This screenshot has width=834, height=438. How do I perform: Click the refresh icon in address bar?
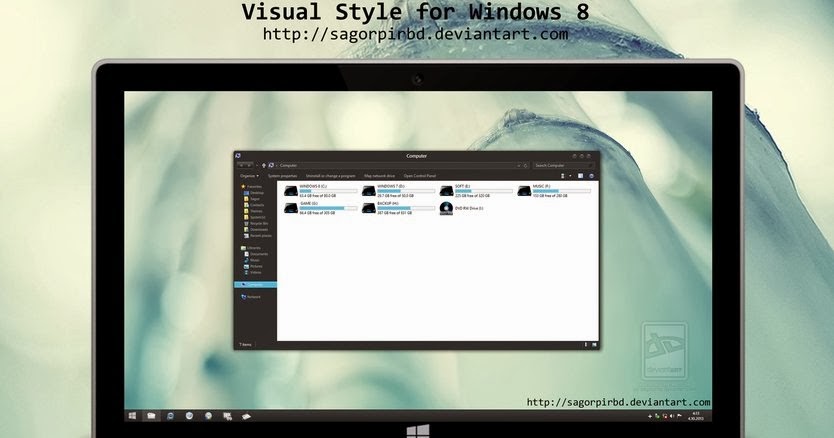click(x=526, y=166)
